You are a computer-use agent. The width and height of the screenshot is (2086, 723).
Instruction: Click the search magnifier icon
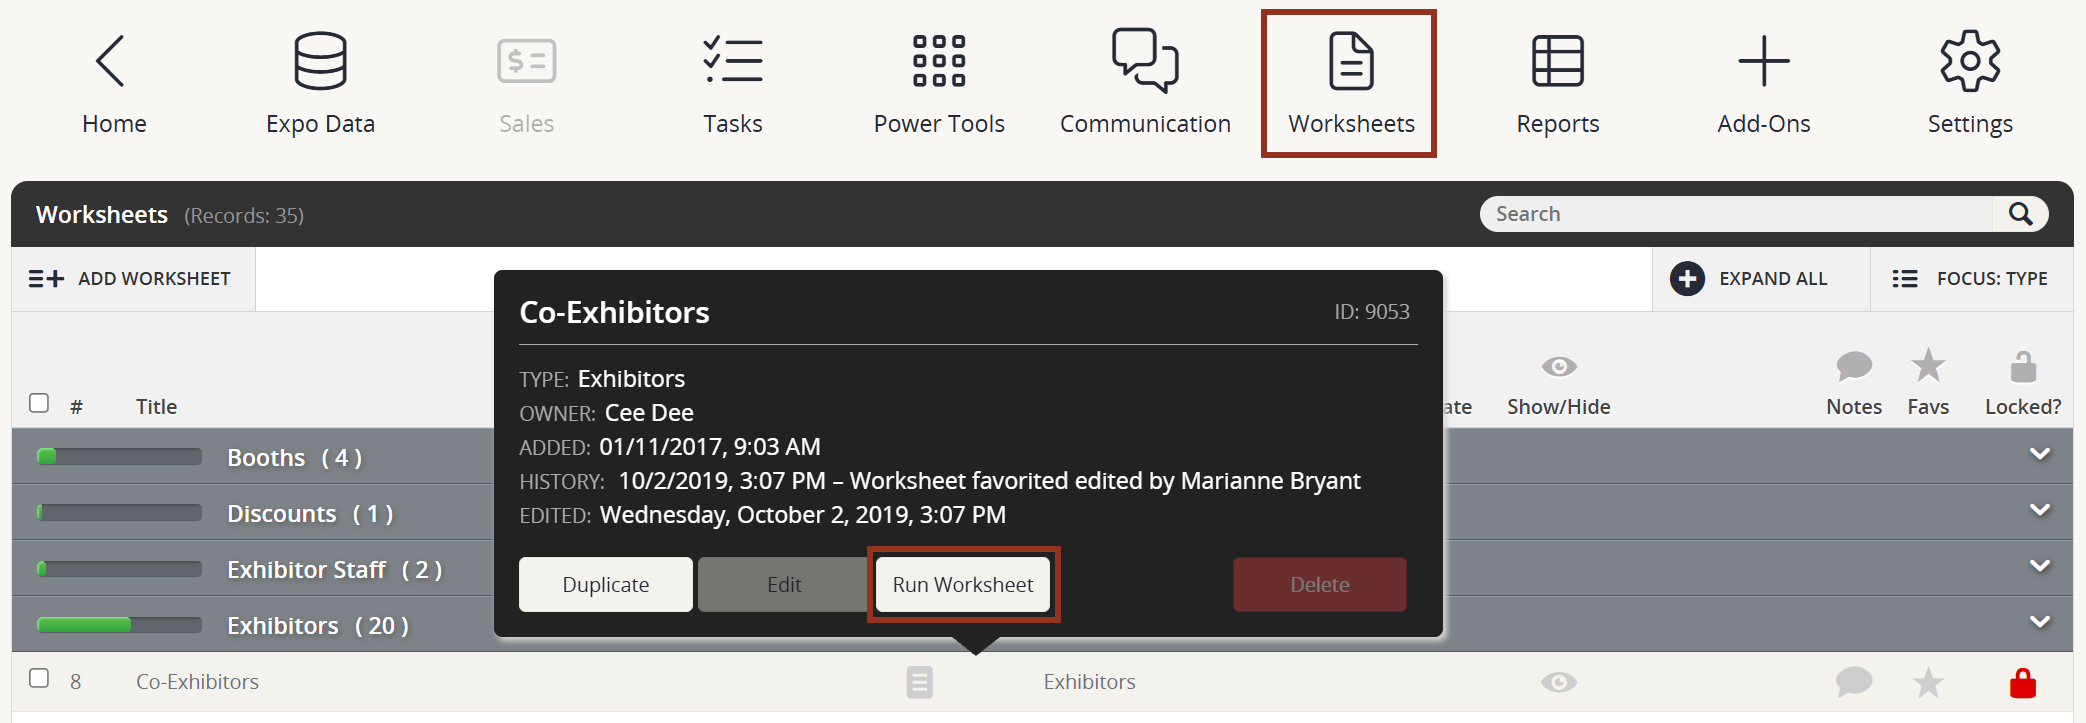tap(2021, 214)
